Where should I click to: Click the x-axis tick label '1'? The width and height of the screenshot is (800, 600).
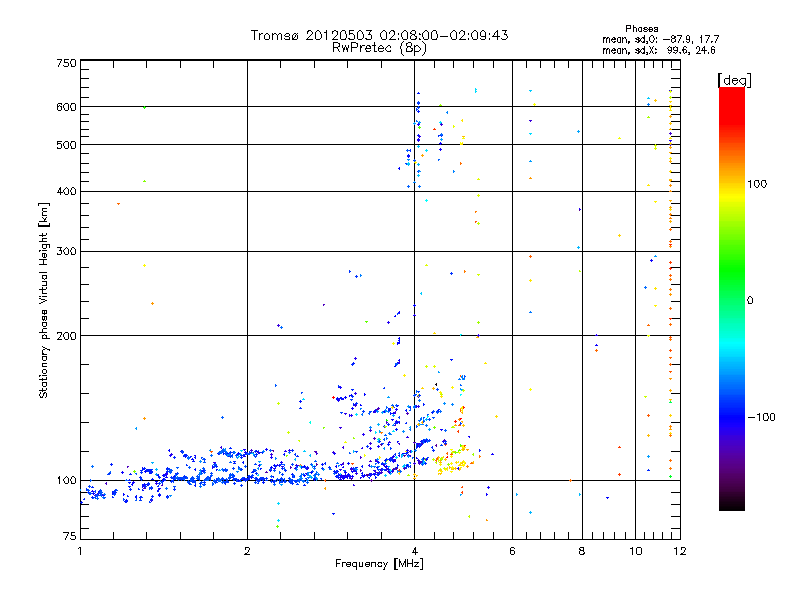80,551
